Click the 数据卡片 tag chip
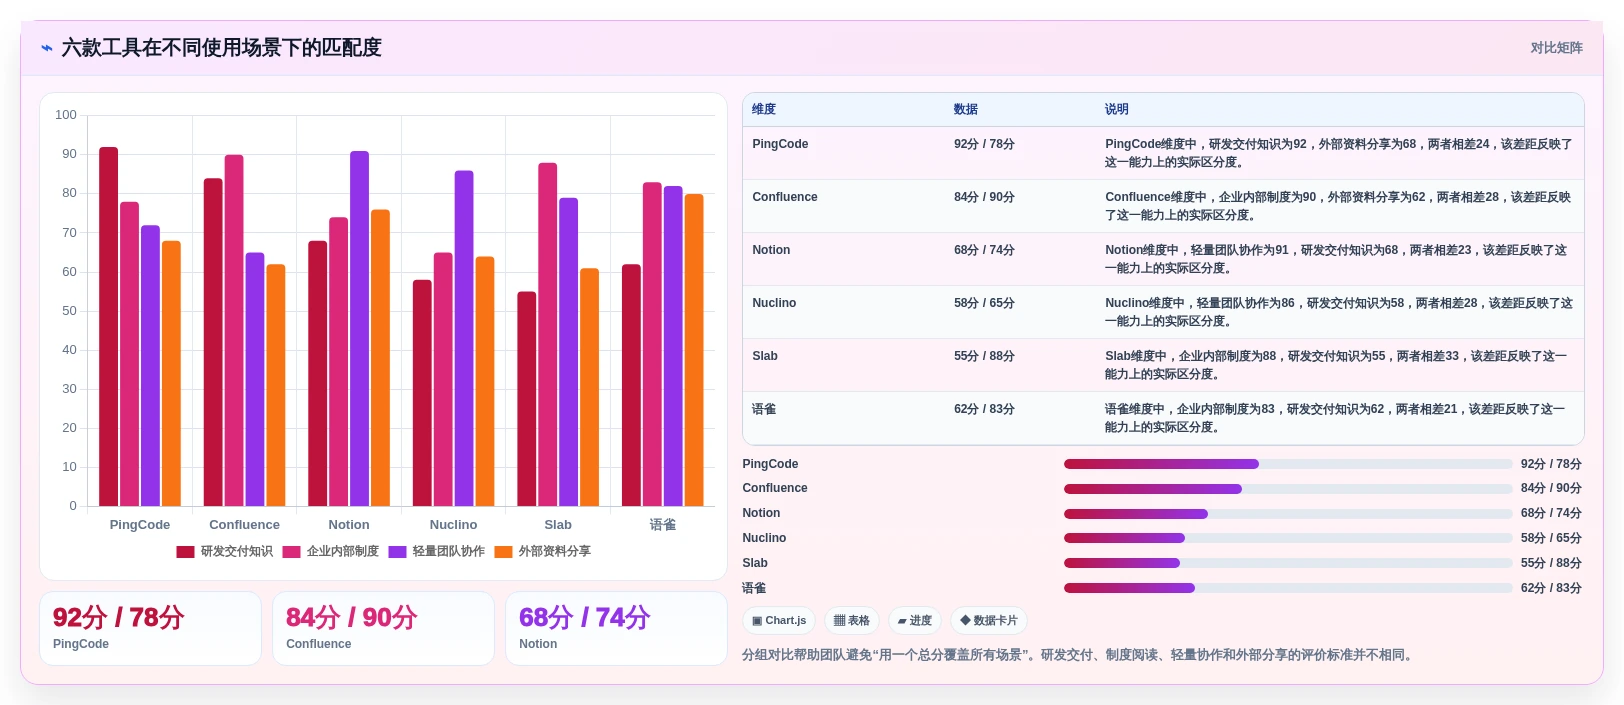This screenshot has height=705, width=1624. click(x=989, y=621)
